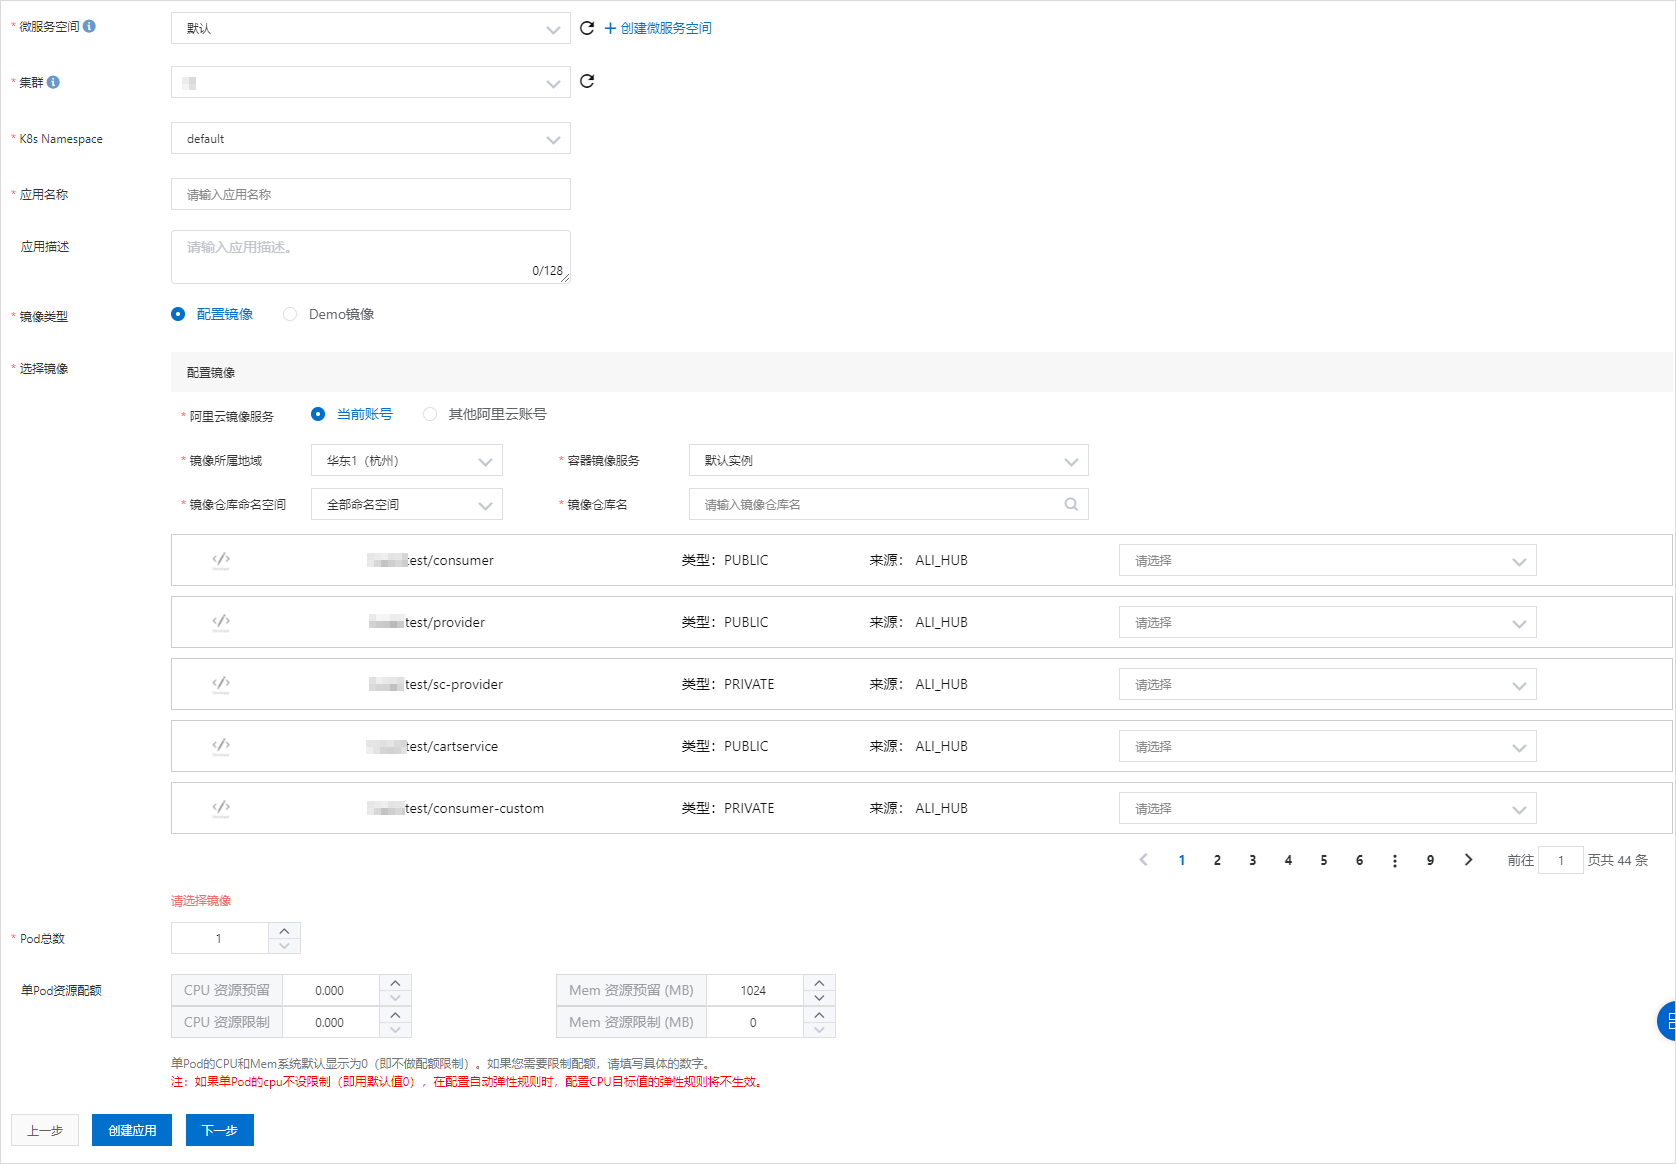Open the 集群 selection dropdown
Image resolution: width=1676 pixels, height=1164 pixels.
click(371, 82)
